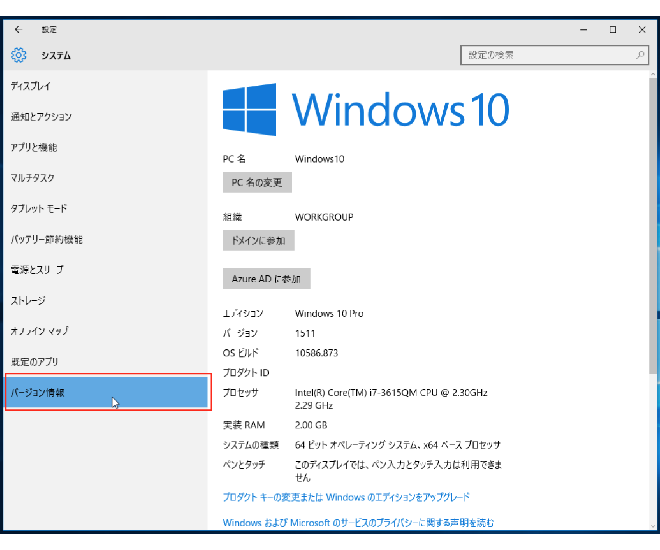
Task: Select ストレージ in sidebar
Action: (106, 300)
